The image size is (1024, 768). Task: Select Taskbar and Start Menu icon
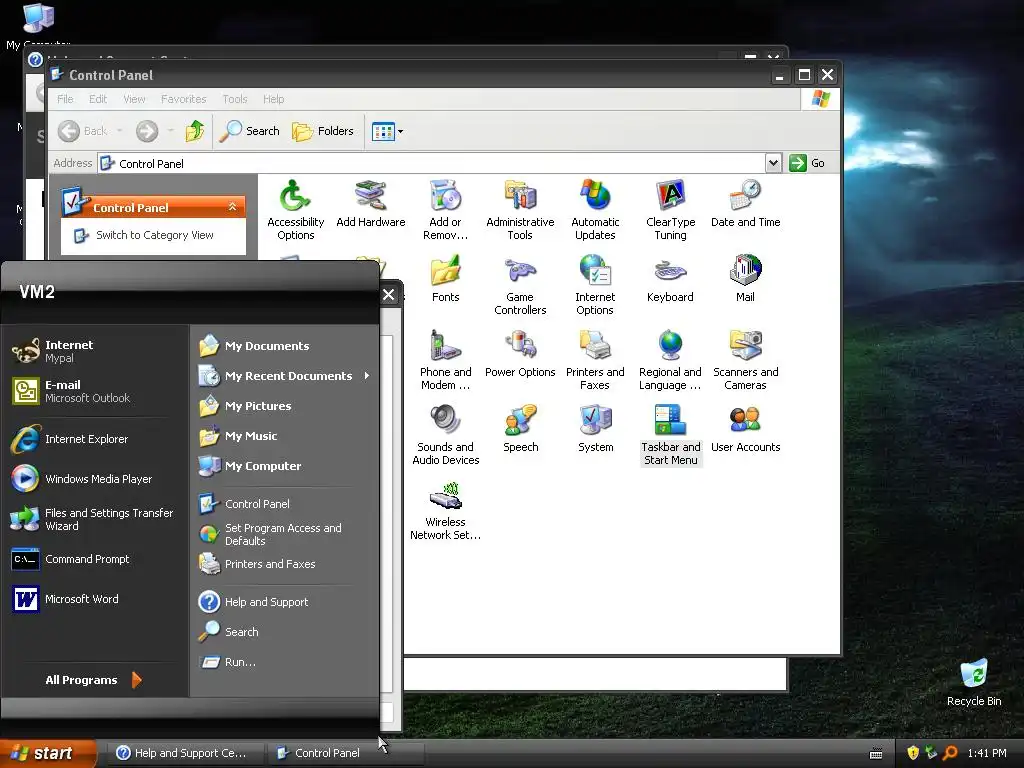670,435
